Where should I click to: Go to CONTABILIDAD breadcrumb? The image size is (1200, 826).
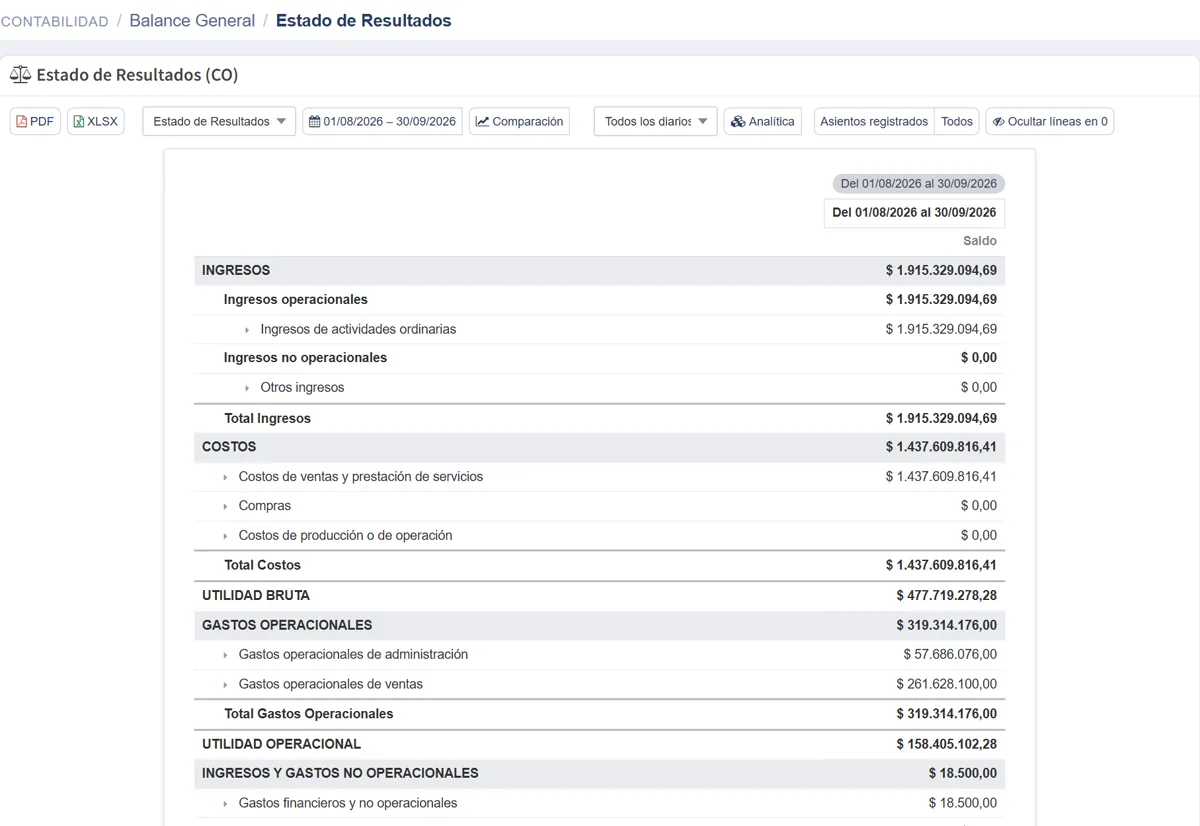(x=54, y=21)
